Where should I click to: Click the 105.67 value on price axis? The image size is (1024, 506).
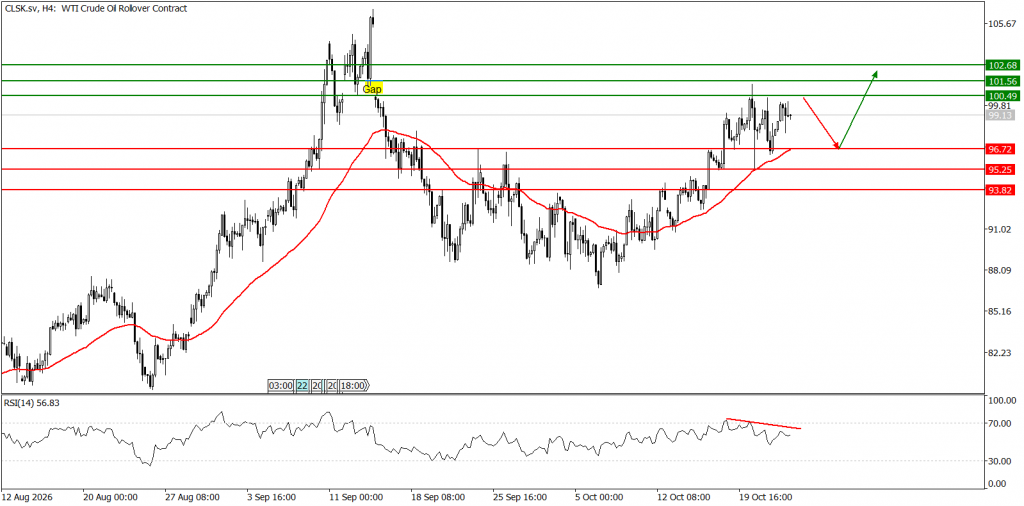(1002, 24)
